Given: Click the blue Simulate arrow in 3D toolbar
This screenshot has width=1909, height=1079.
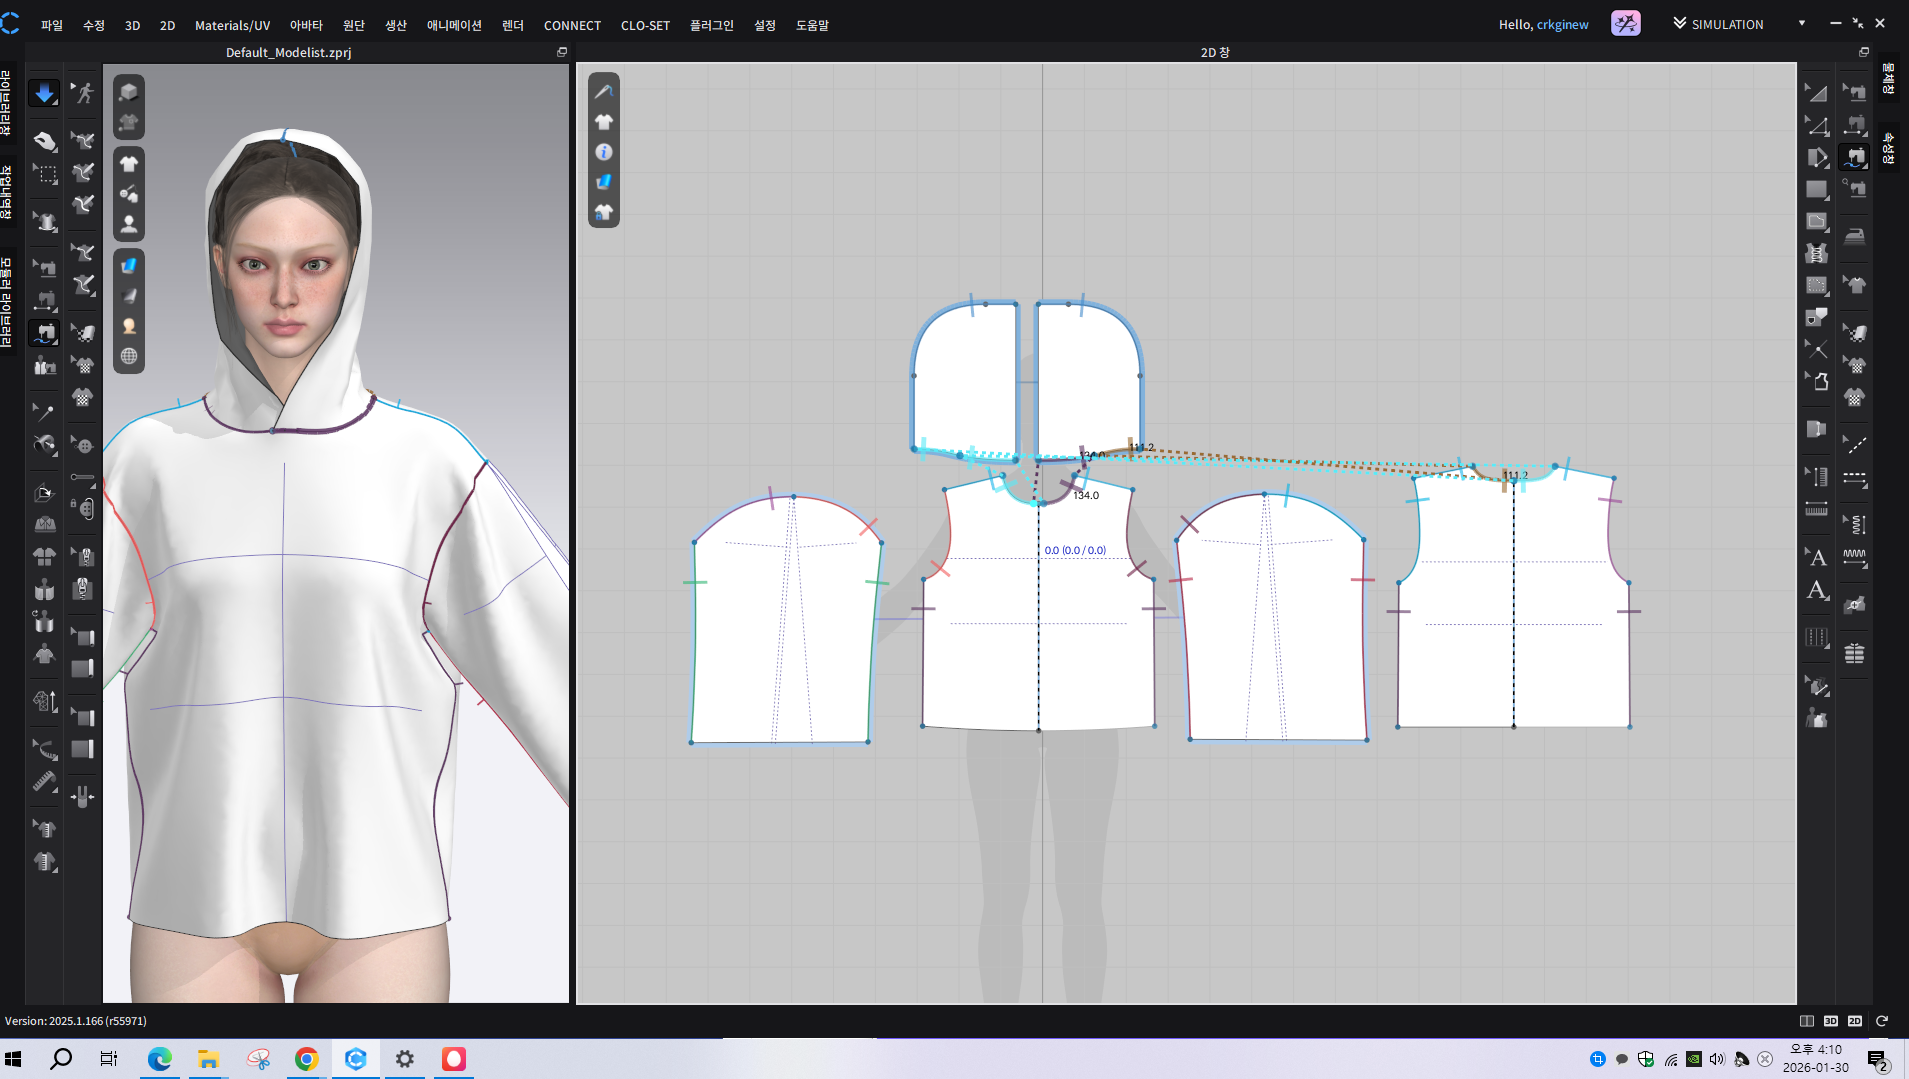Looking at the screenshot, I should [x=44, y=93].
